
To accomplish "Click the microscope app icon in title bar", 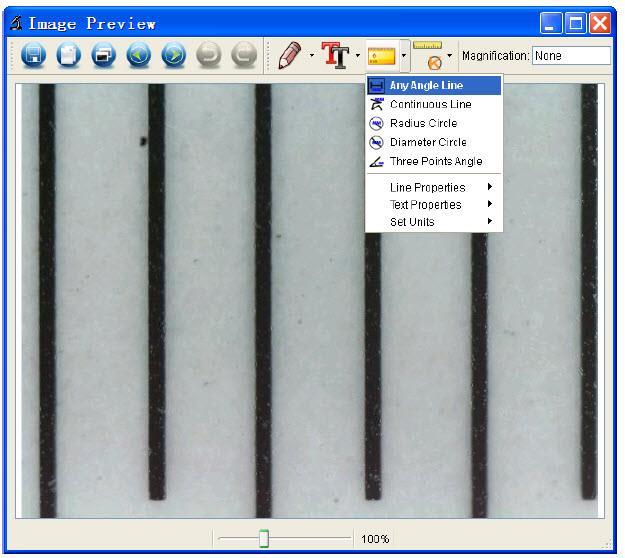I will [16, 23].
